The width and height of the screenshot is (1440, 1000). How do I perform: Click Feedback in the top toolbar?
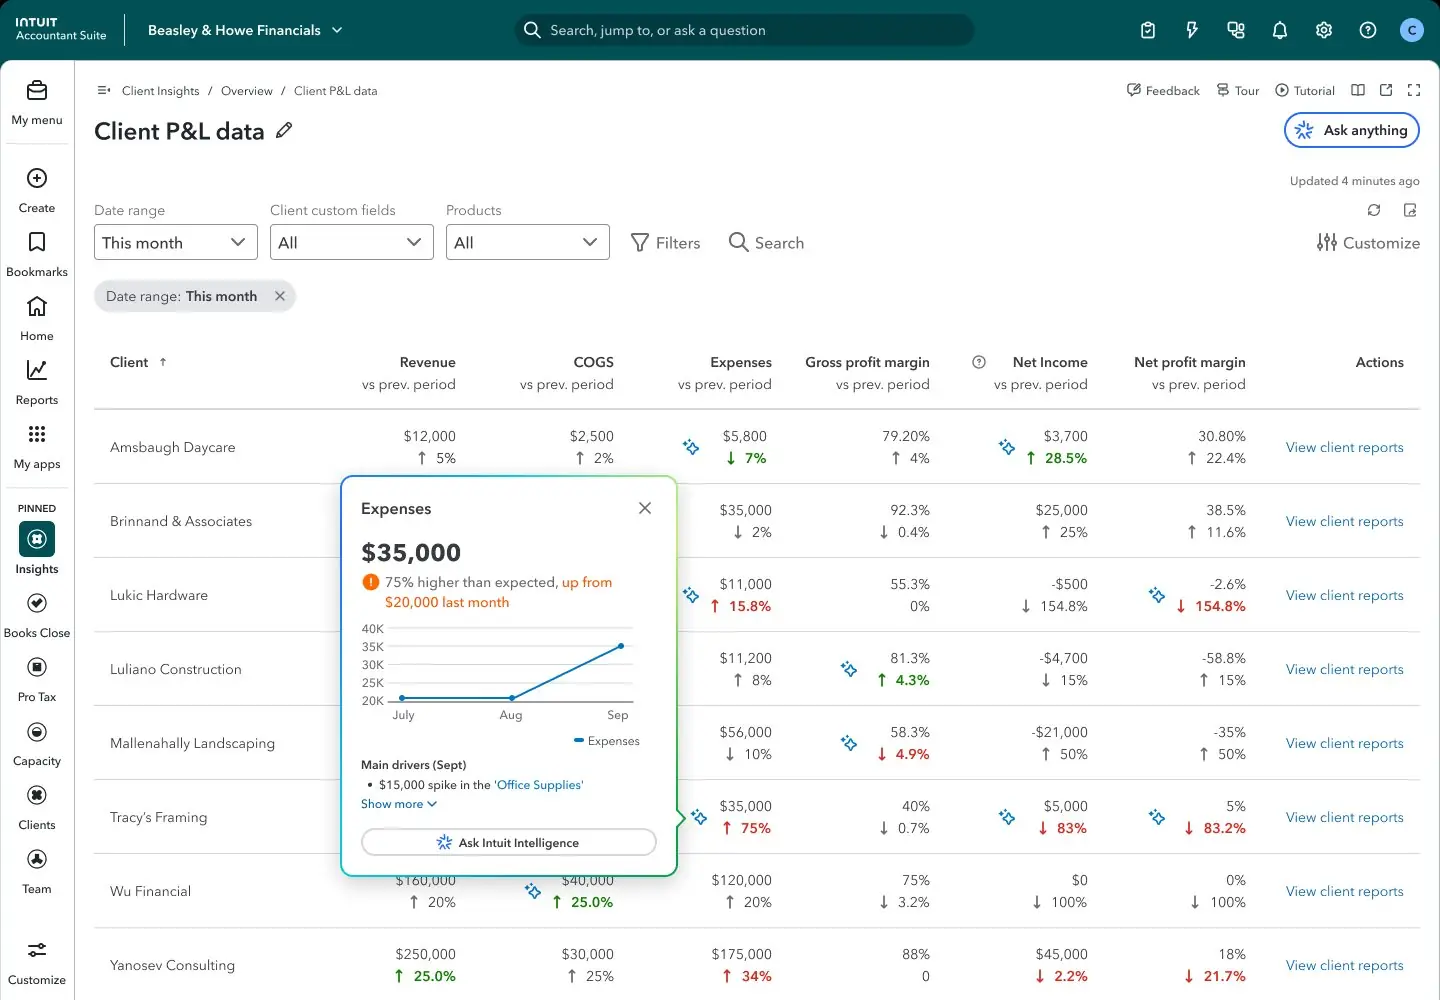coord(1163,90)
